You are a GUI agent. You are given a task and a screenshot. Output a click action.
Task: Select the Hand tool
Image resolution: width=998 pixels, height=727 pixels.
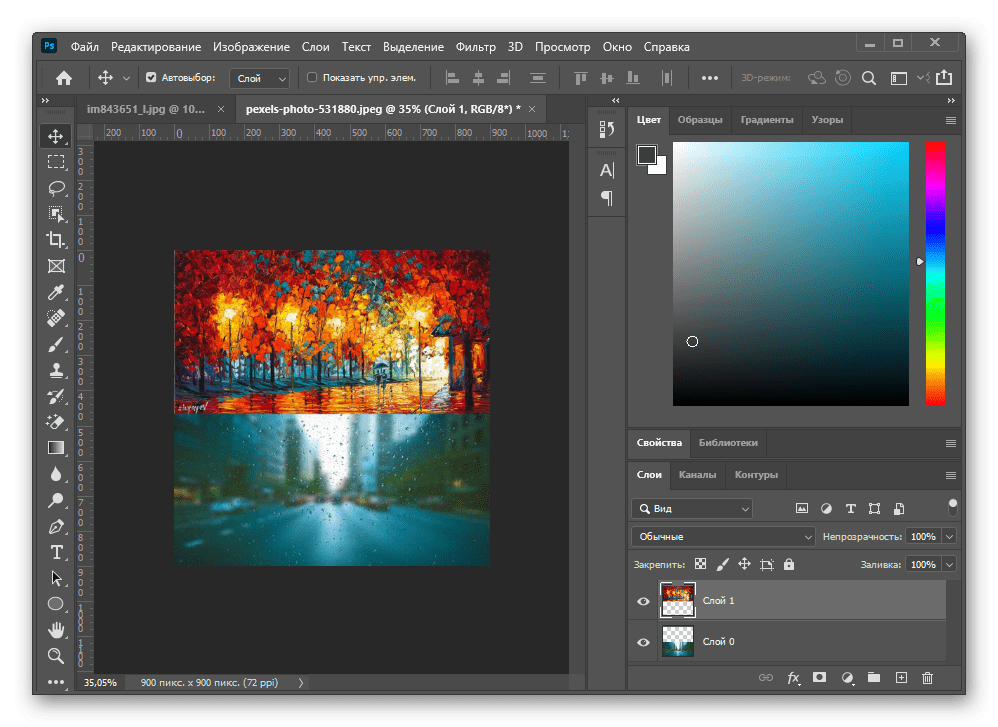pos(56,630)
